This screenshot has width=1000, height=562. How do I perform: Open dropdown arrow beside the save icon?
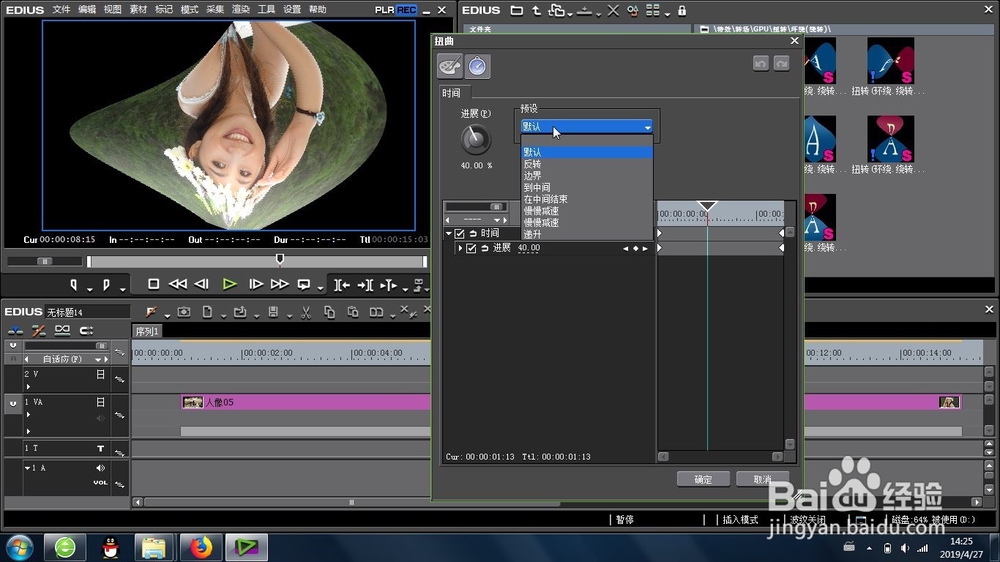(289, 316)
